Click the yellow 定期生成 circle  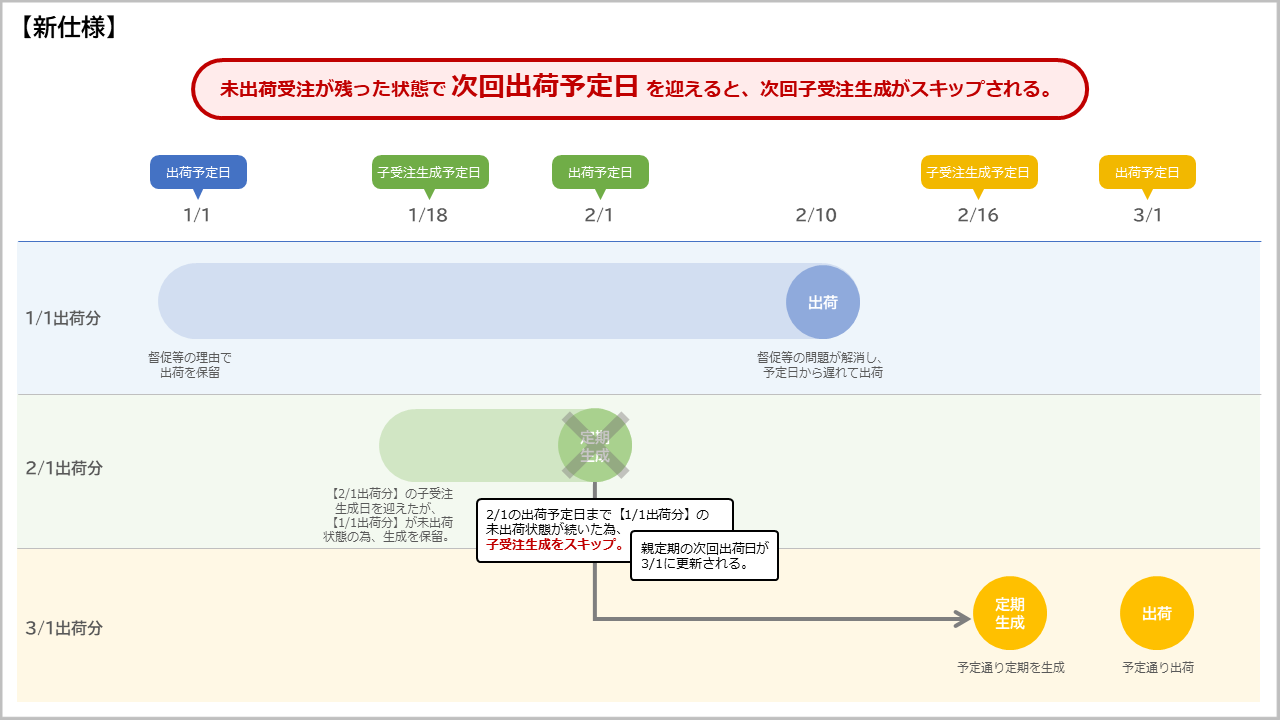[x=1009, y=613]
